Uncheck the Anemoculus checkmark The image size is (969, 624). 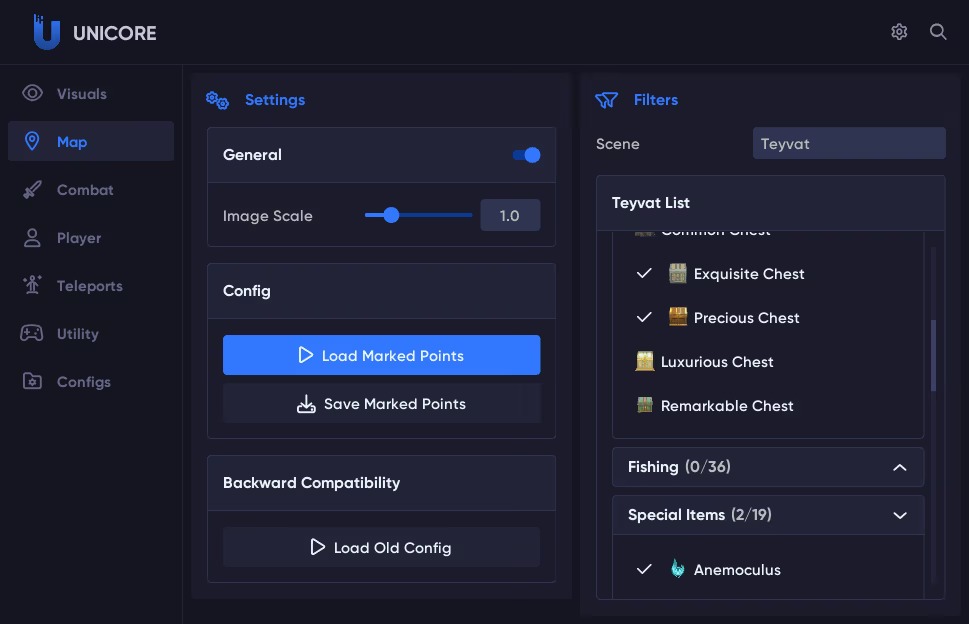[644, 569]
